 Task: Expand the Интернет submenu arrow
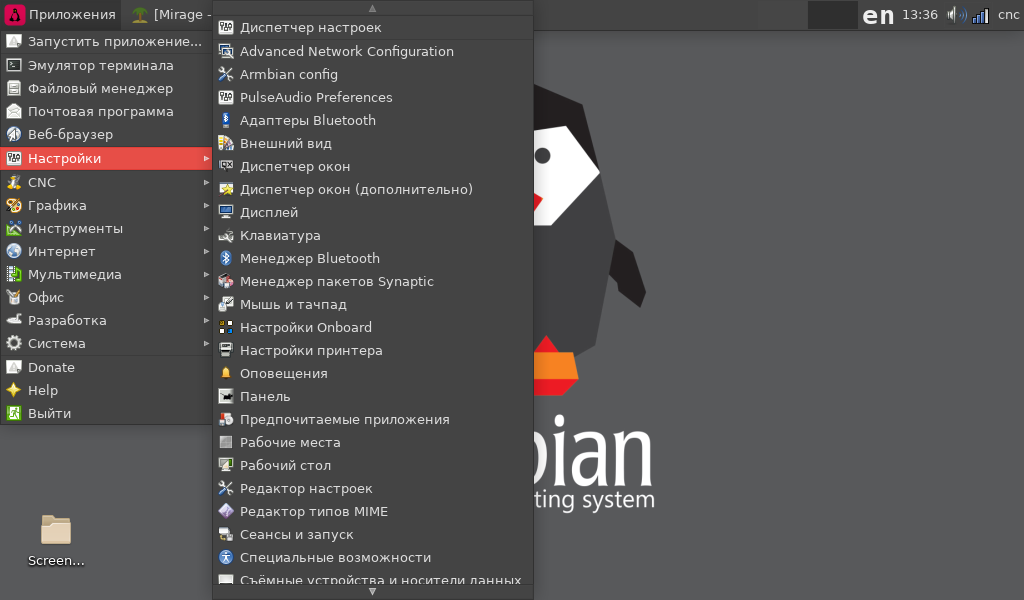tap(206, 251)
